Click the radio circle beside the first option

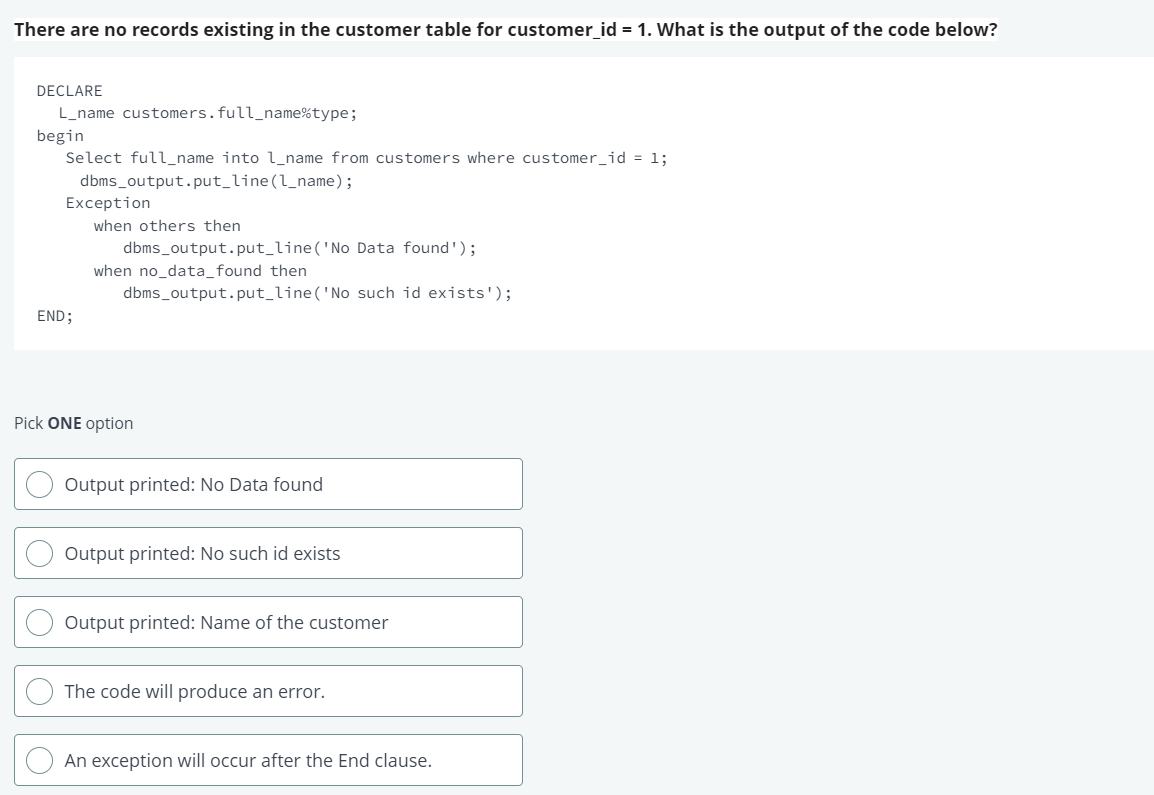[x=39, y=483]
